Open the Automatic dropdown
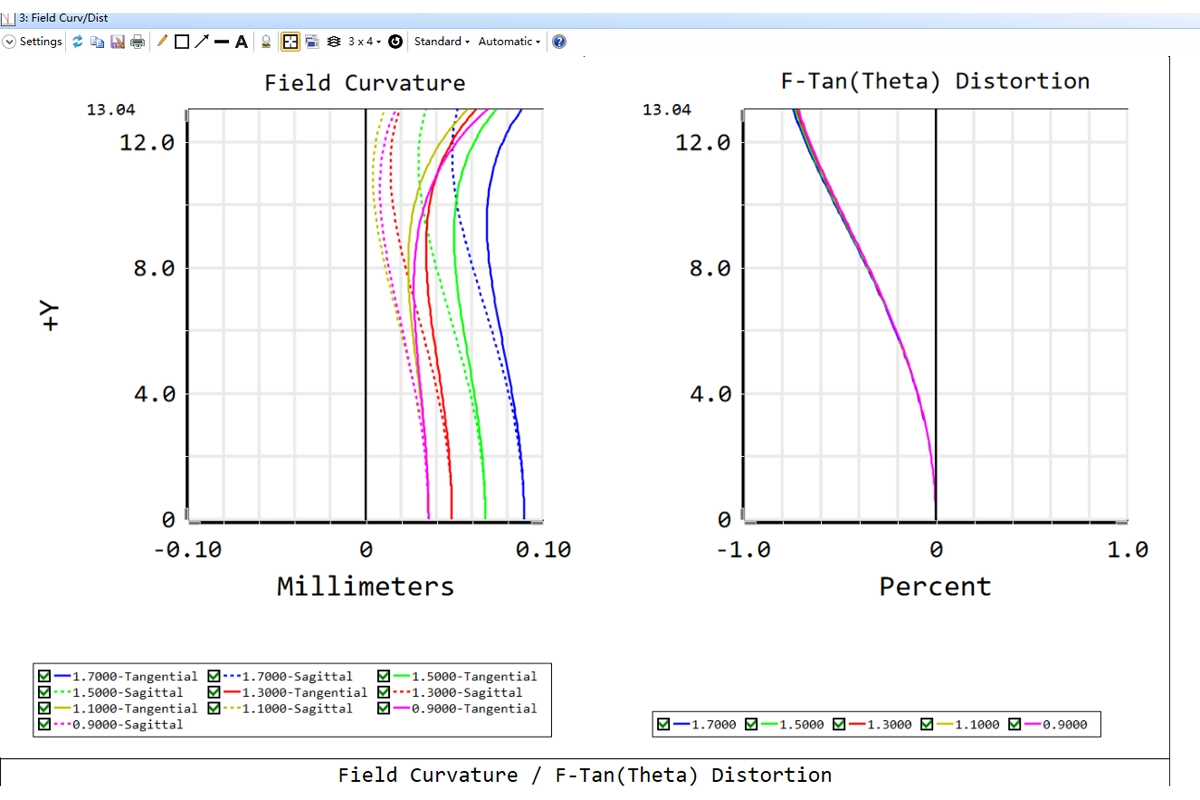The height and width of the screenshot is (800, 1200). tap(508, 42)
